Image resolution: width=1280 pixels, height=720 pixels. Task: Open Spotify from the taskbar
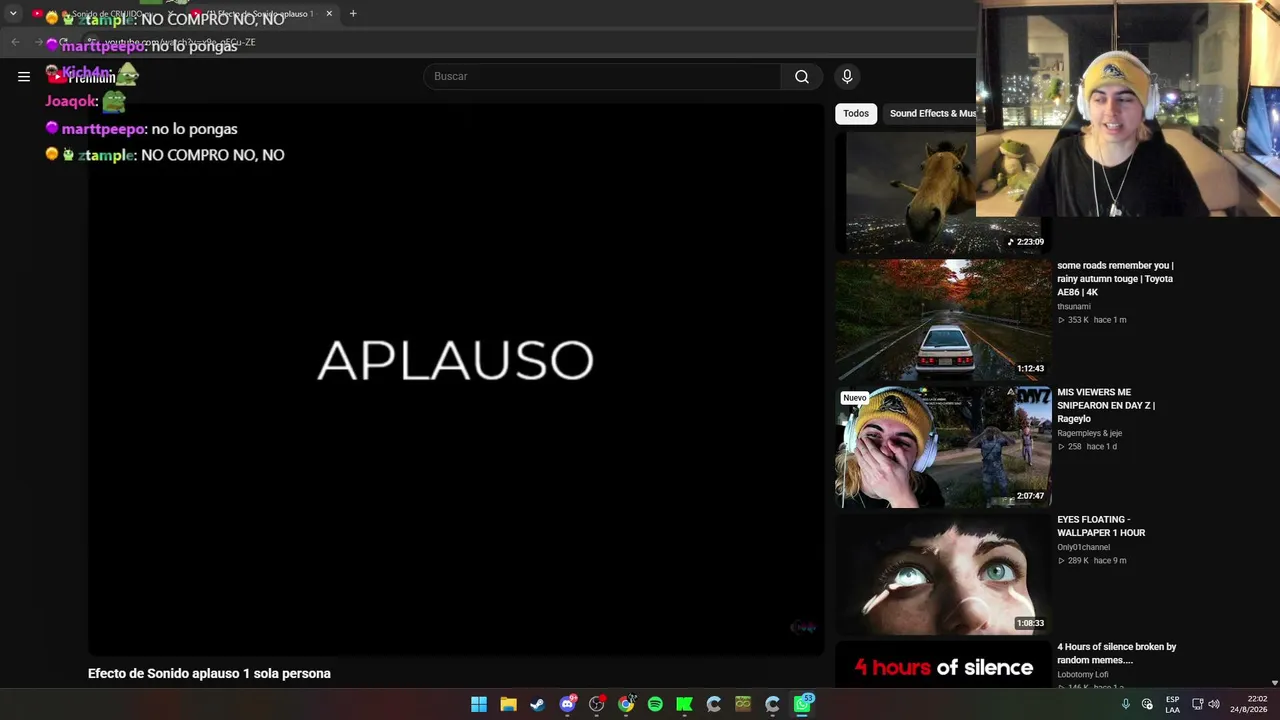[x=655, y=704]
